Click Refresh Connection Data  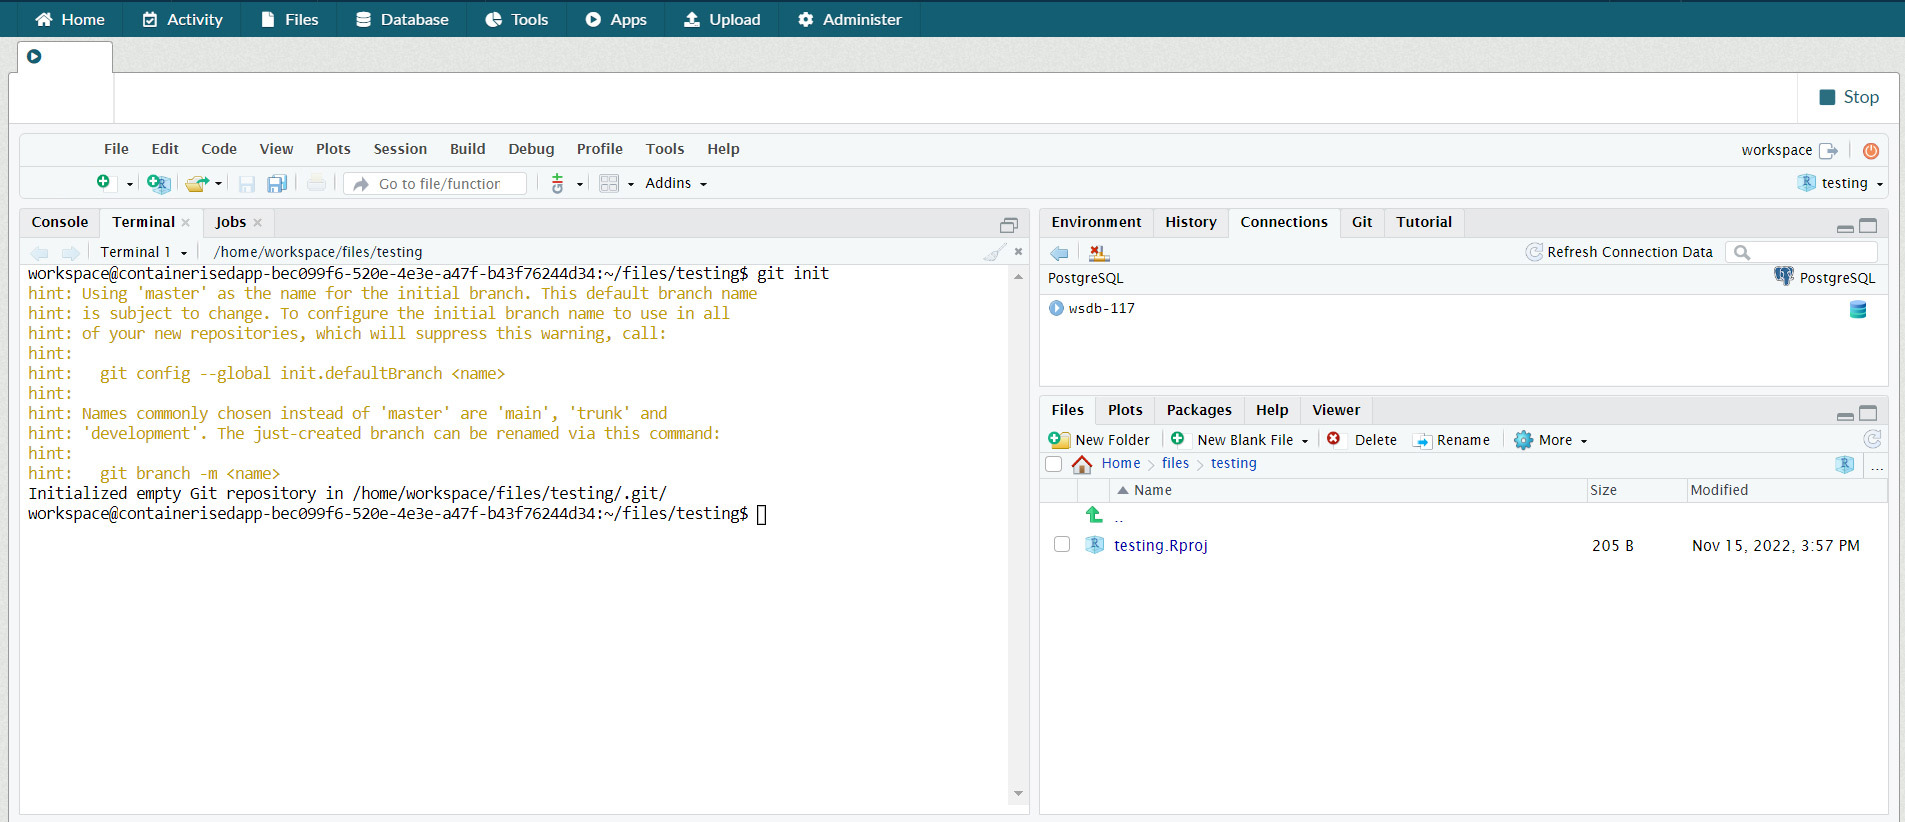coord(1619,252)
